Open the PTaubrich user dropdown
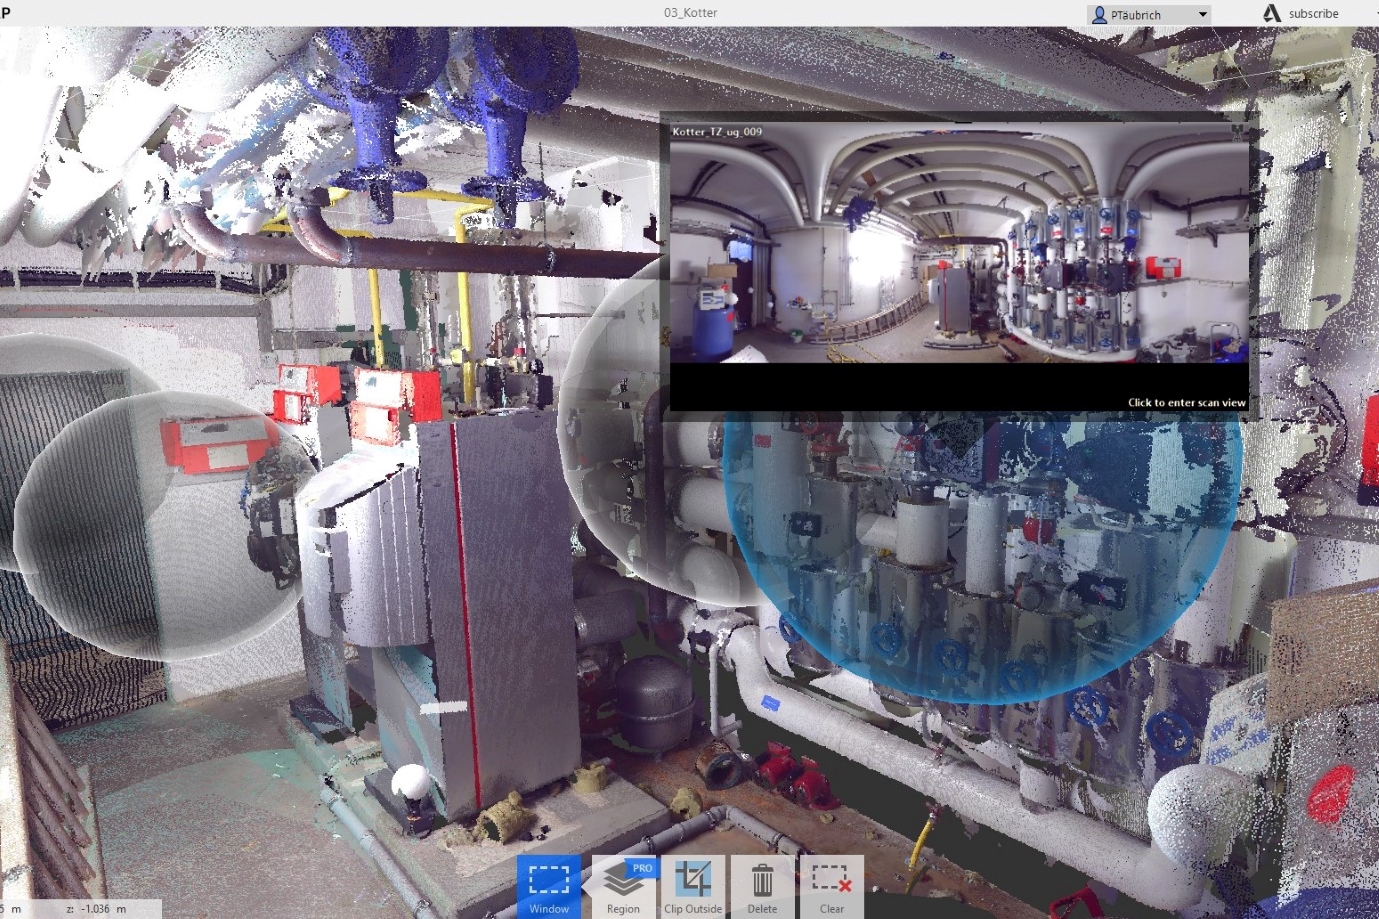 pos(1149,14)
